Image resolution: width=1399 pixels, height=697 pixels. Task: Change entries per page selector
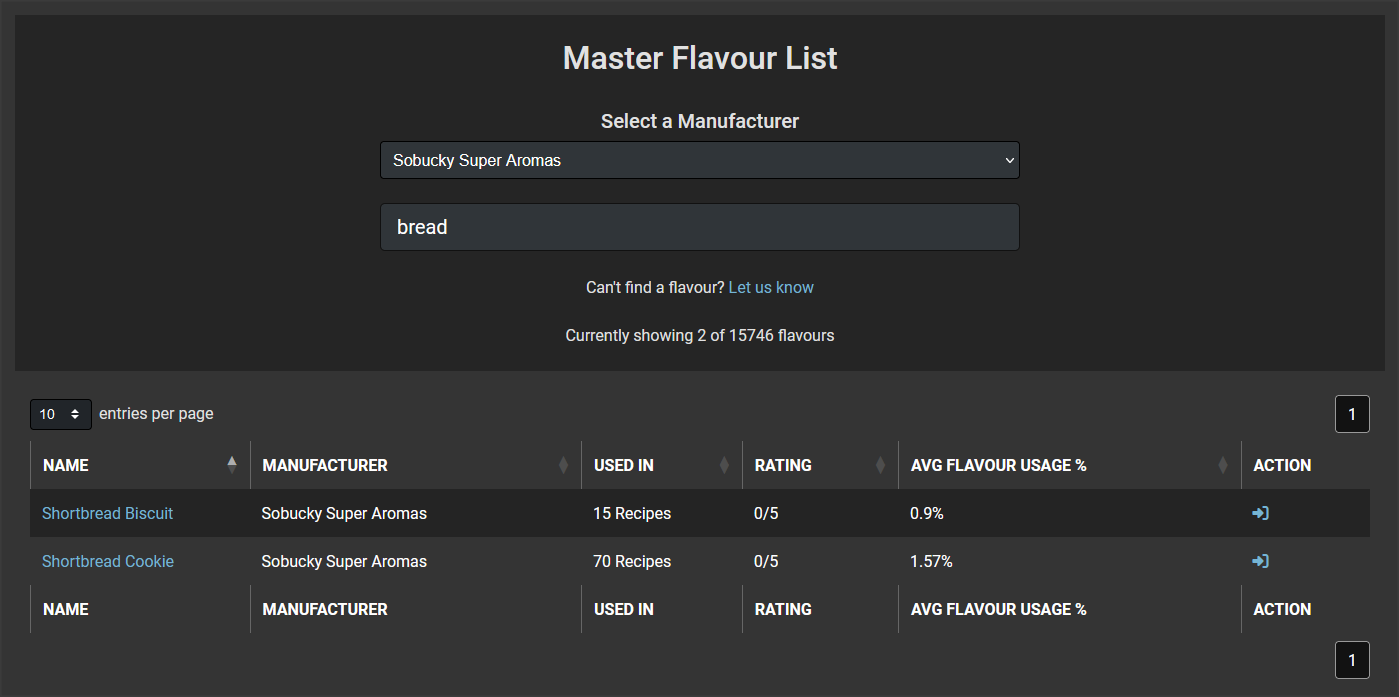[61, 414]
